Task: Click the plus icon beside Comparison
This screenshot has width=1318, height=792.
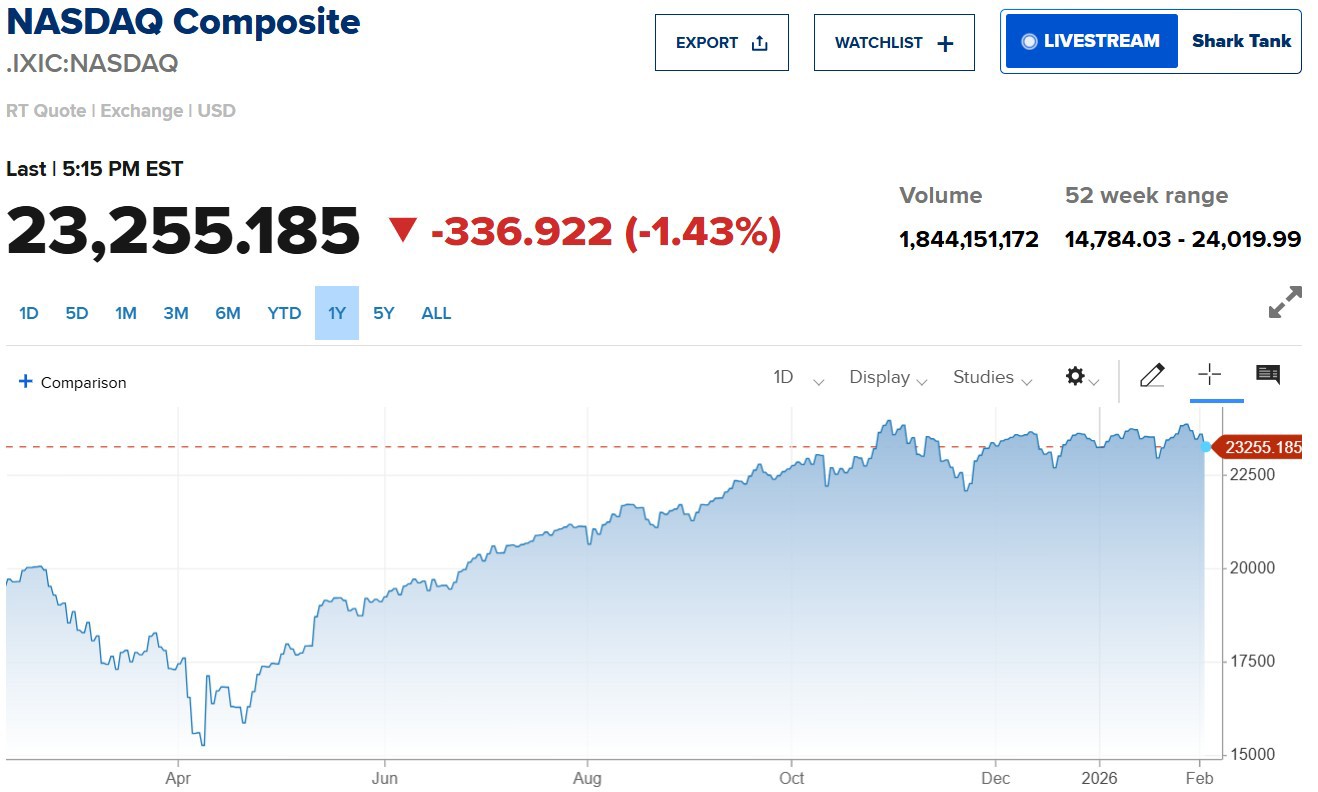Action: tap(26, 382)
